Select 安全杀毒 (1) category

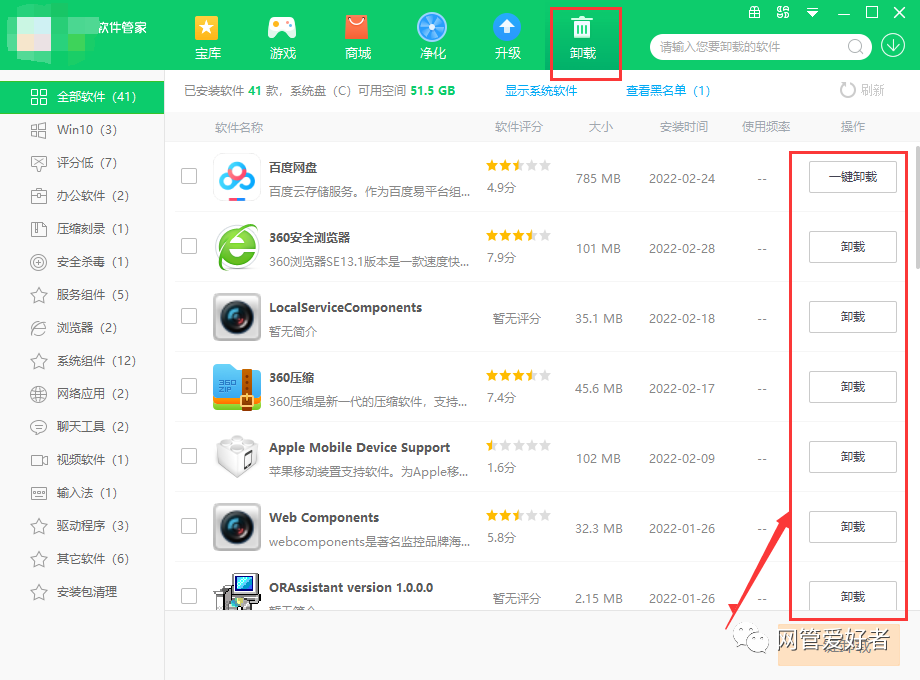pyautogui.click(x=82, y=262)
